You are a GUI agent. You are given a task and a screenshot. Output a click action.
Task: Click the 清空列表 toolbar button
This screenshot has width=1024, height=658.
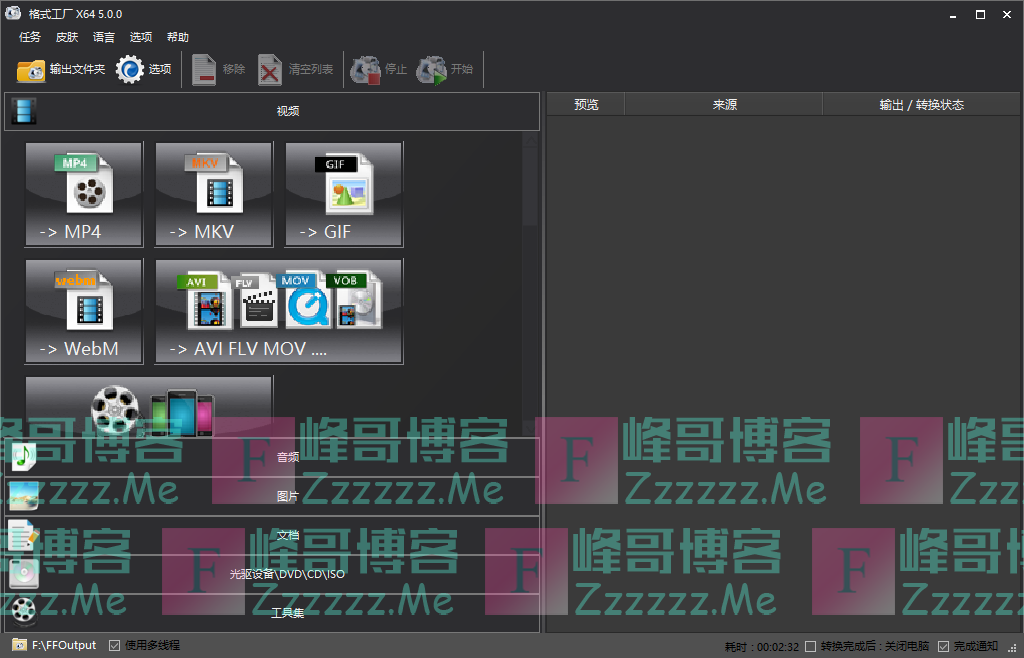296,70
